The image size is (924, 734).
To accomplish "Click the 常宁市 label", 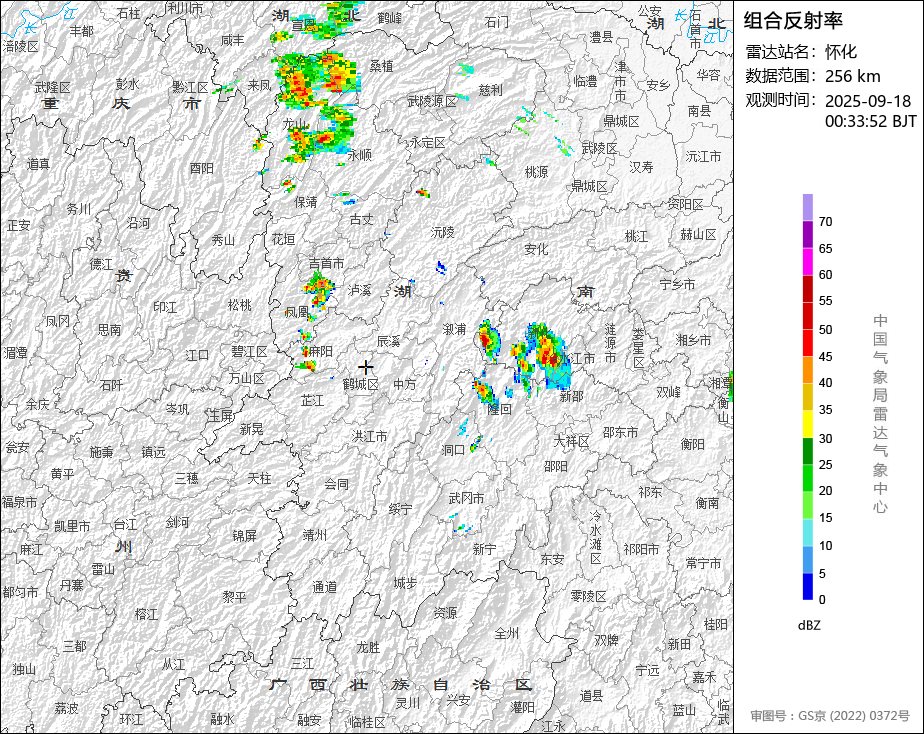I will 703,564.
